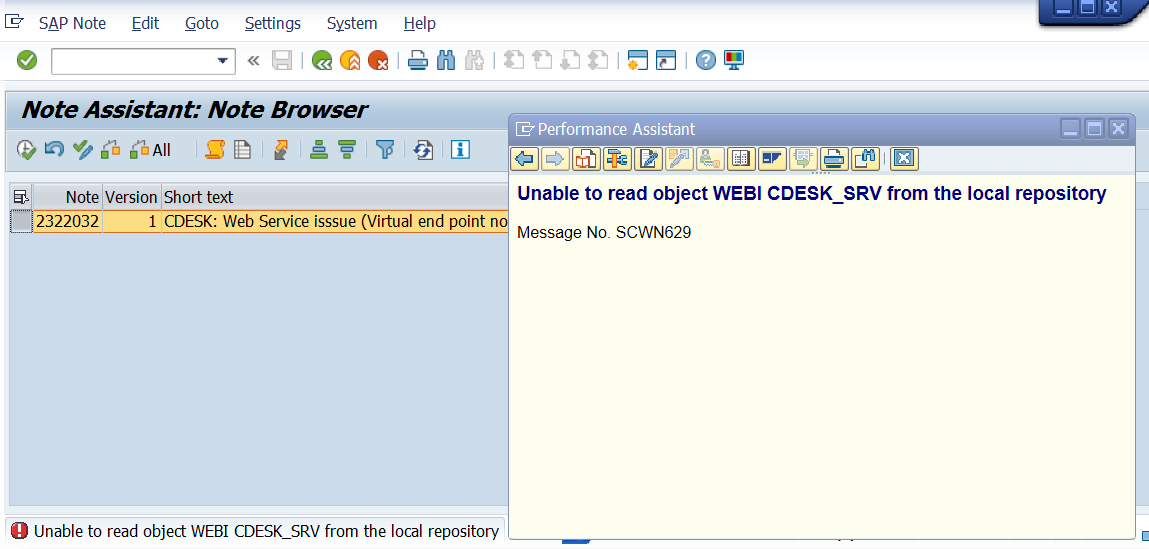Click the Performance Assistant Find binoculars icon

click(865, 158)
